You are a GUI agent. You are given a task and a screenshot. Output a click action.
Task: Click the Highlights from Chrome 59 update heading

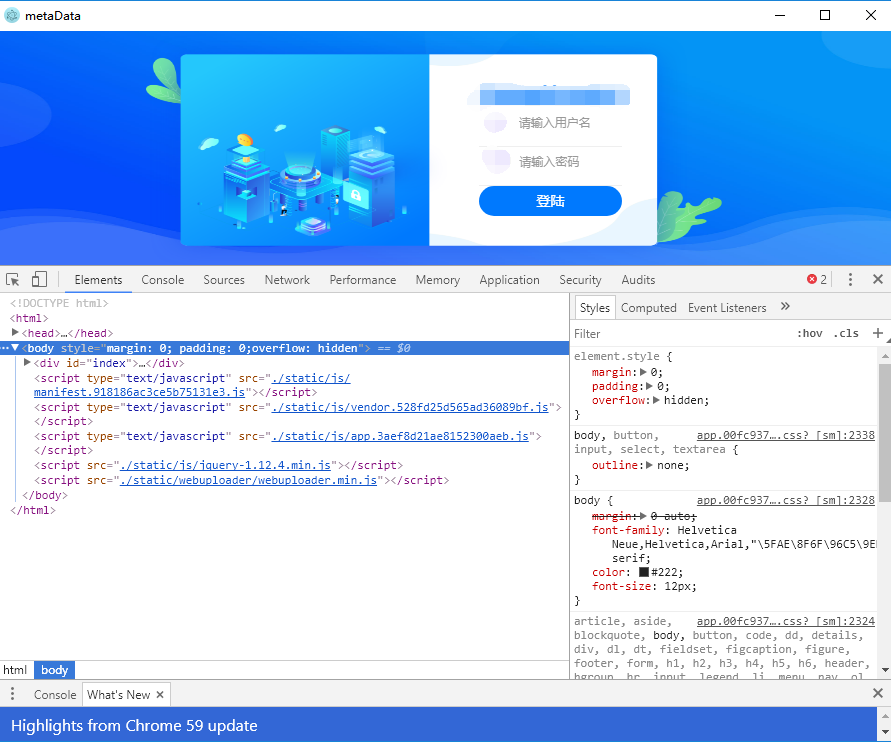[x=134, y=726]
